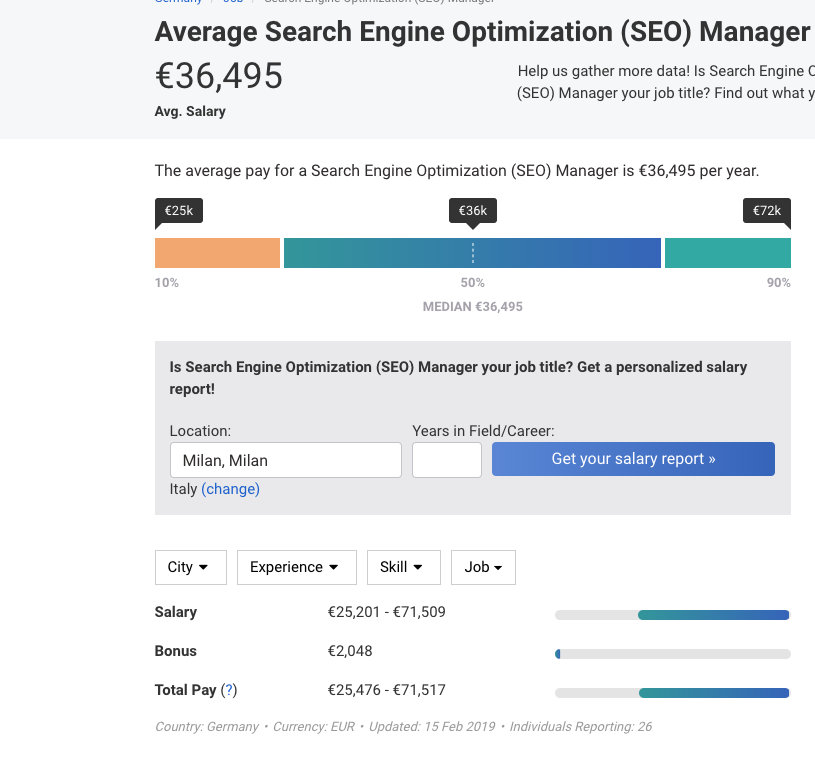Click the Get your salary report button
815x759 pixels.
[x=633, y=459]
